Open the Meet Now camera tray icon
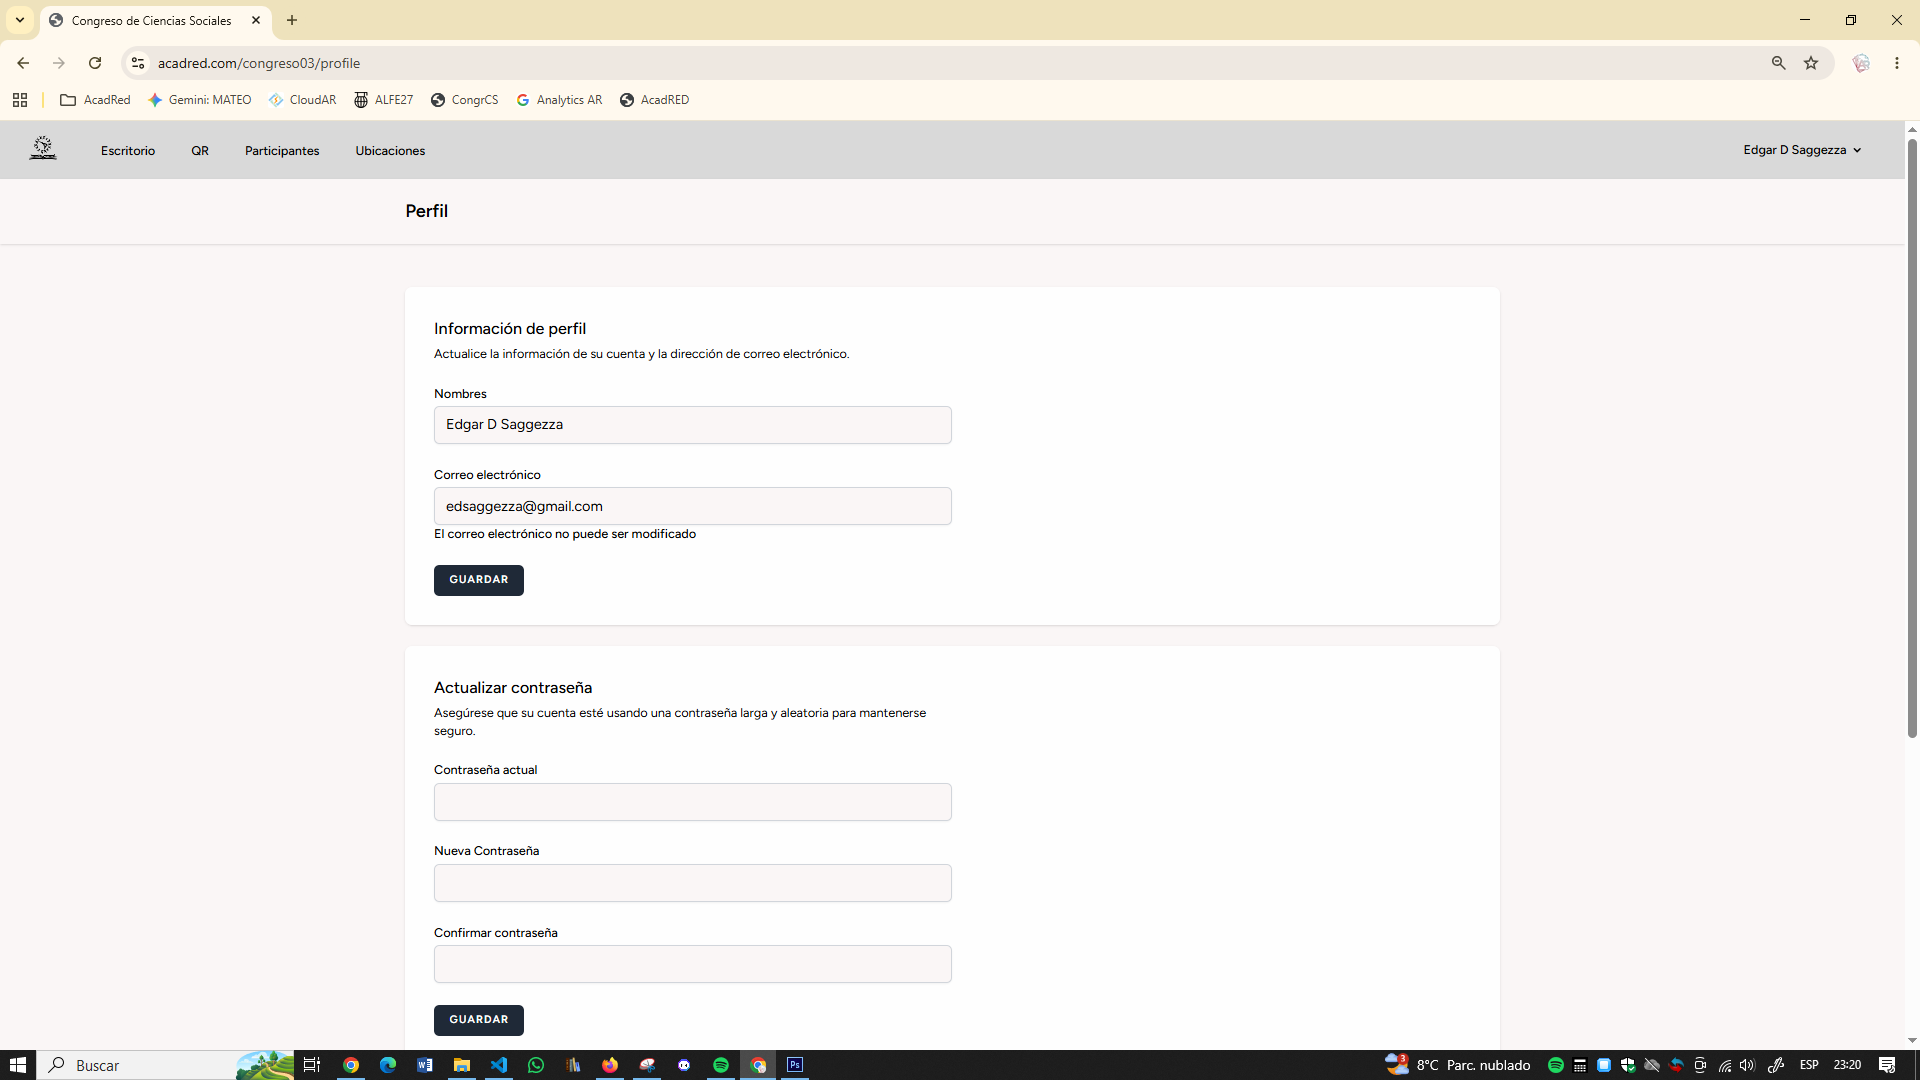Screen dimensions: 1920x1080 point(1700,1065)
